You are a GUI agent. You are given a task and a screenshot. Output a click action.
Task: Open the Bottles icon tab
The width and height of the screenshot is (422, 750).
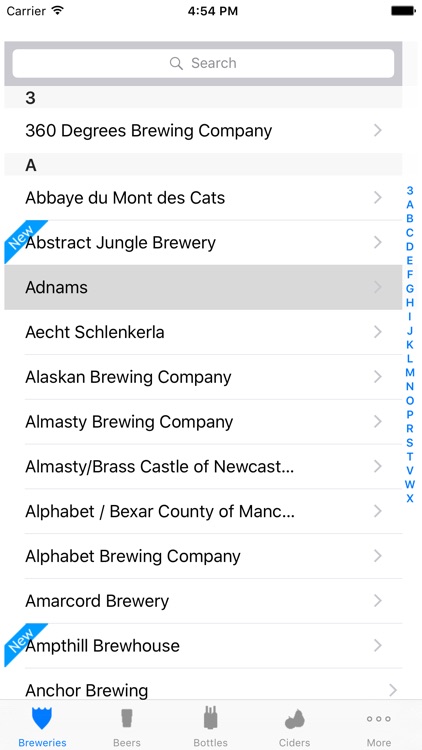point(211,718)
